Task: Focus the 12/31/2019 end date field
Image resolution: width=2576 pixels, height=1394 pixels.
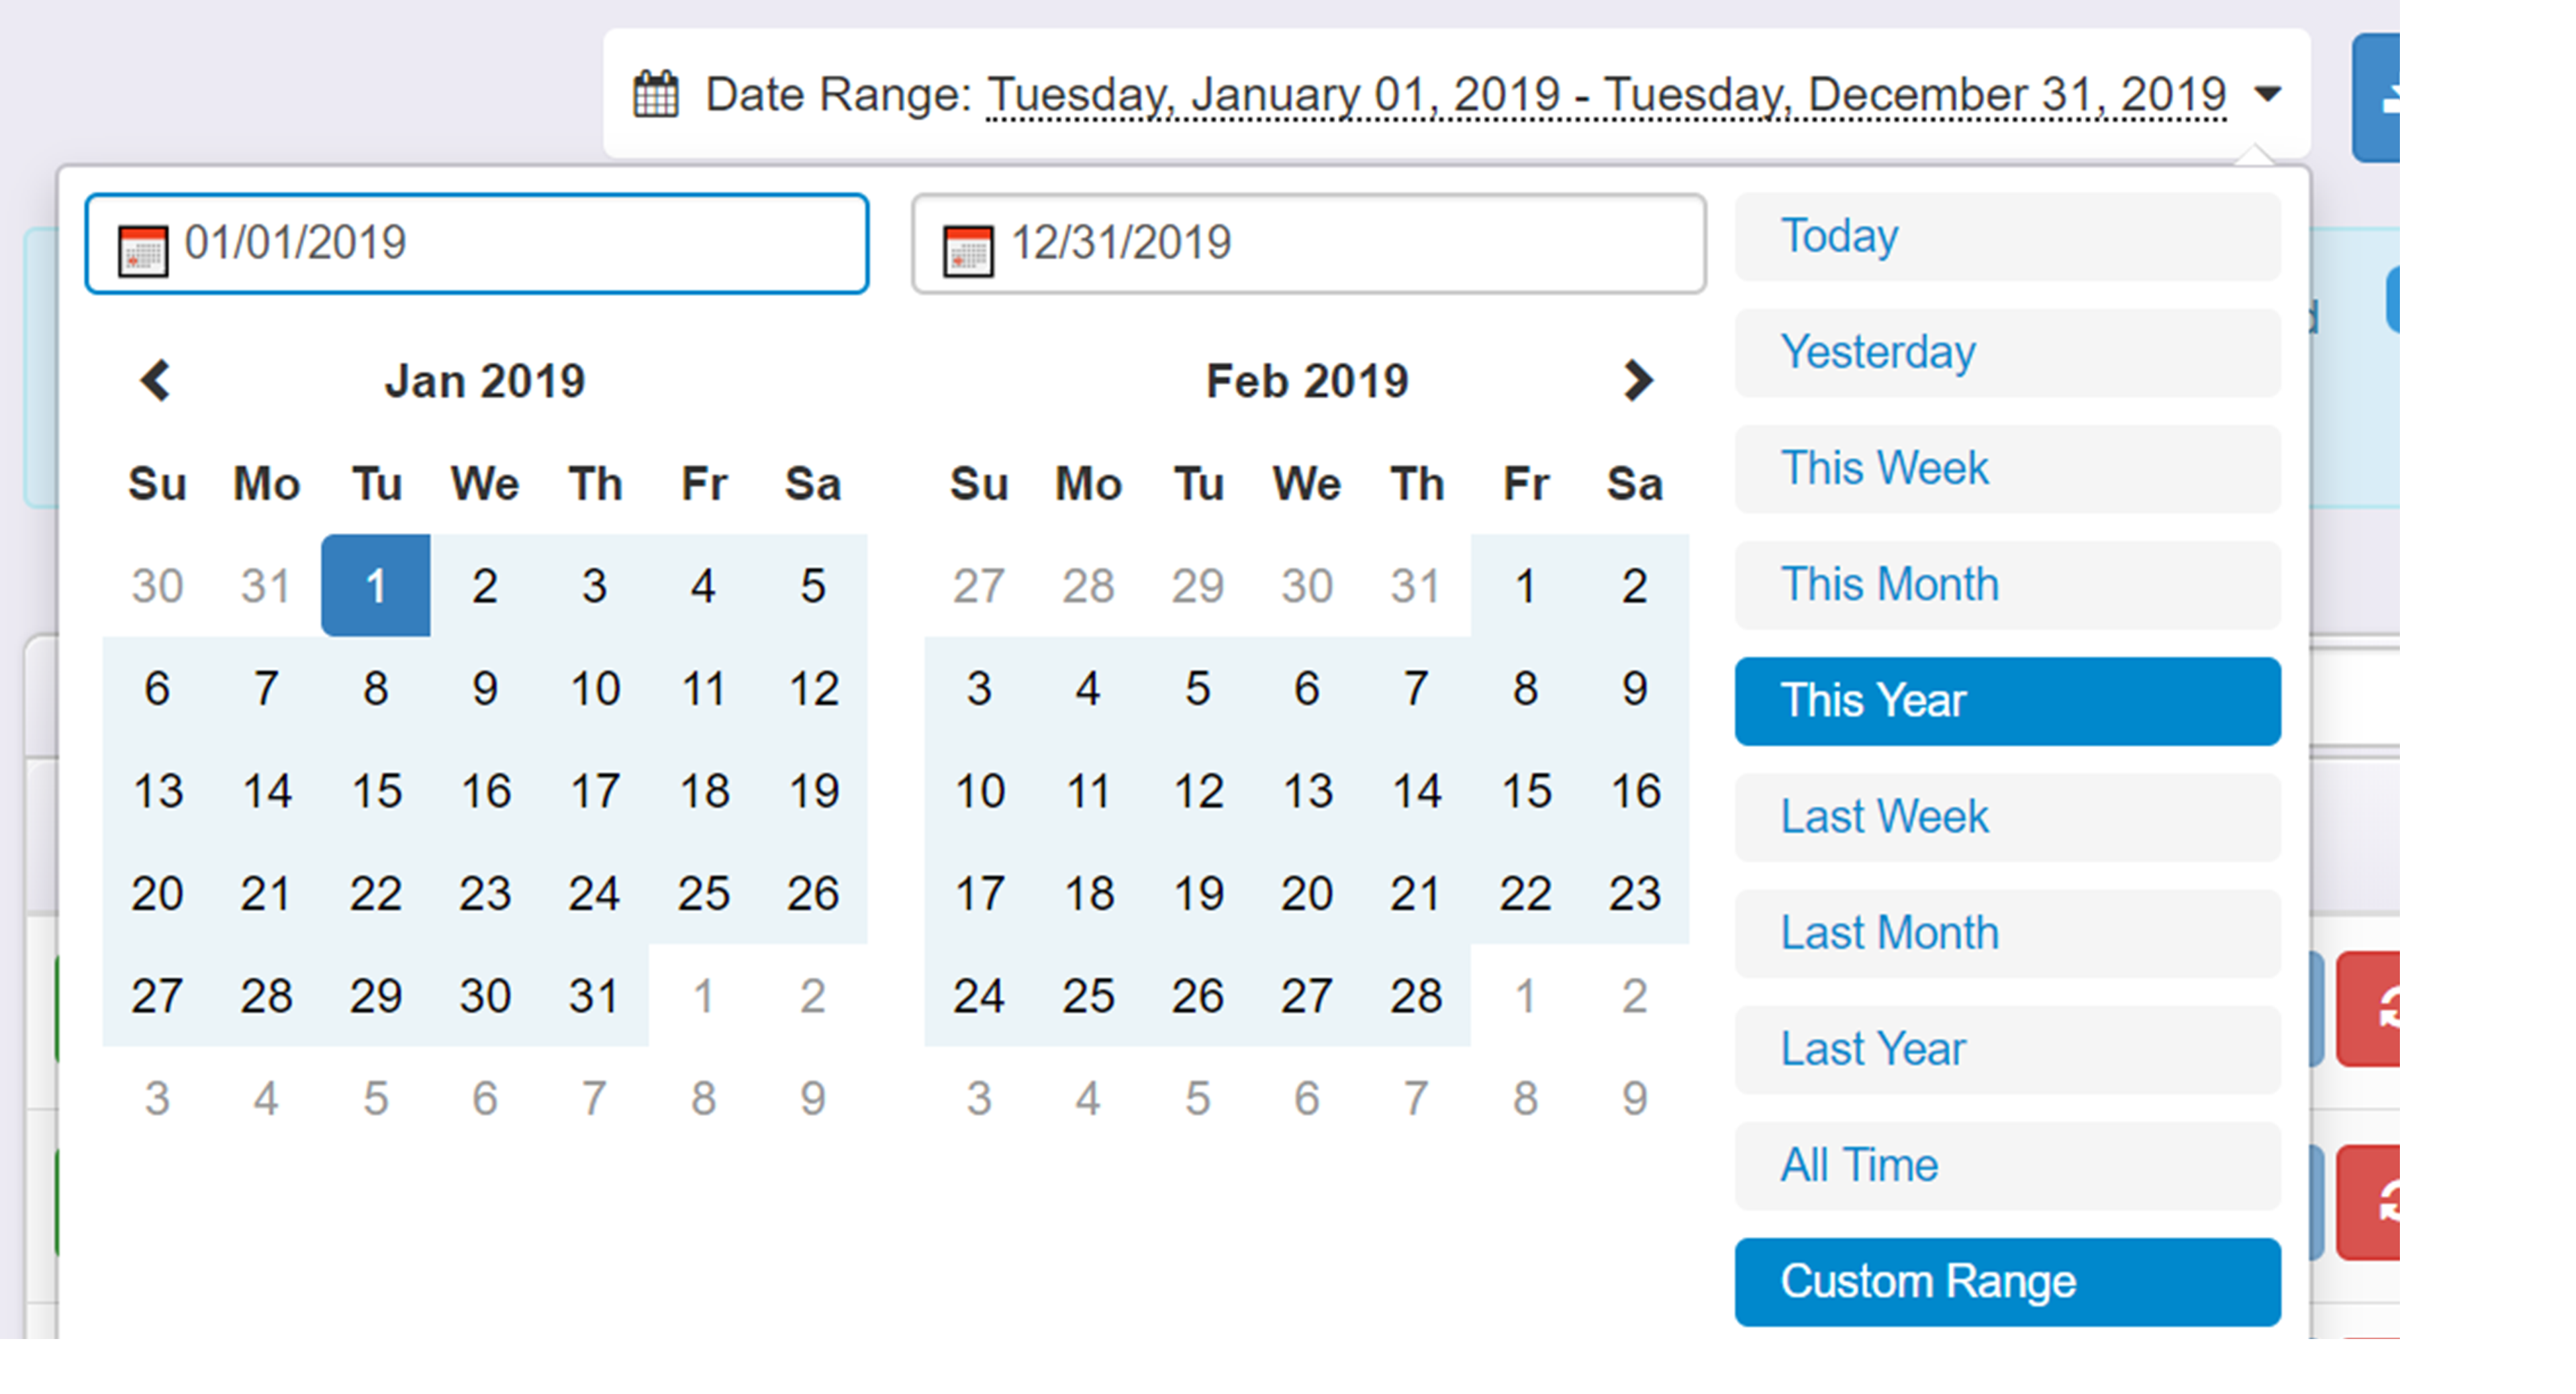Action: (x=1309, y=244)
